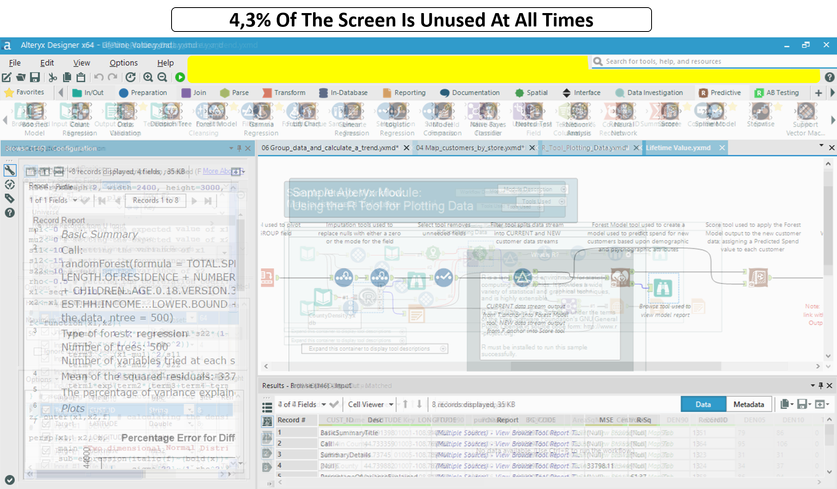Image resolution: width=837 pixels, height=489 pixels.
Task: Open the Options menu
Action: click(123, 62)
